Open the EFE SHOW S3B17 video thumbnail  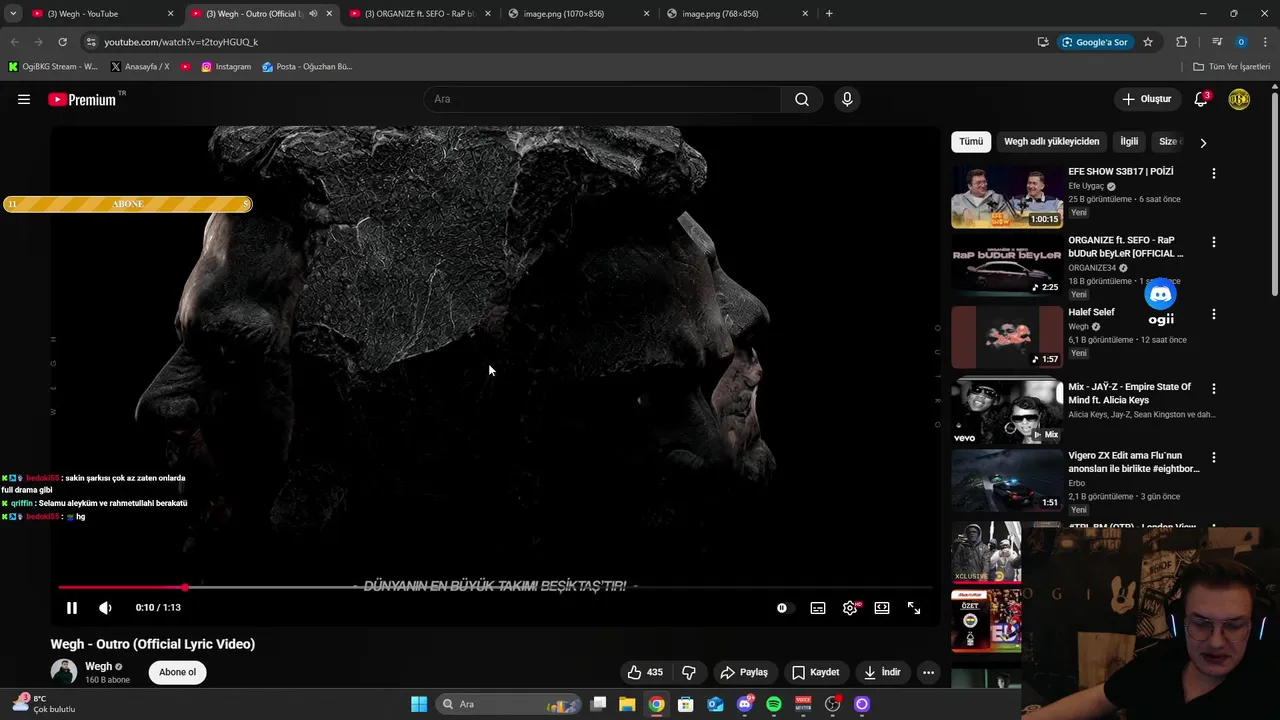point(1006,197)
